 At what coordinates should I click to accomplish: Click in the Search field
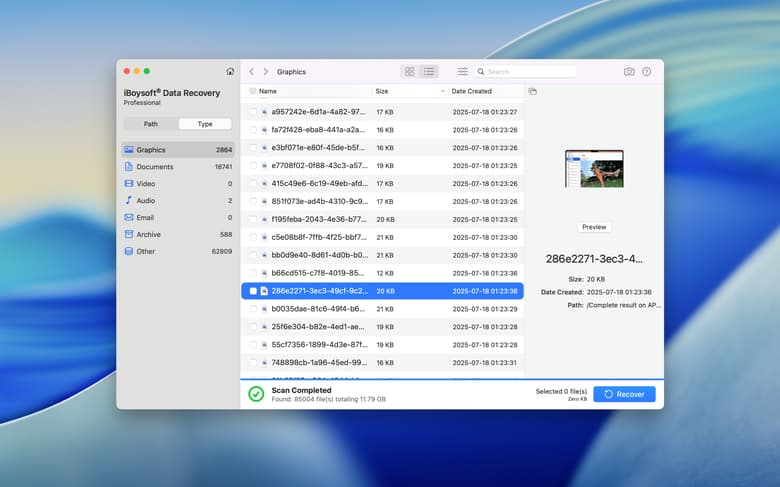pyautogui.click(x=525, y=72)
